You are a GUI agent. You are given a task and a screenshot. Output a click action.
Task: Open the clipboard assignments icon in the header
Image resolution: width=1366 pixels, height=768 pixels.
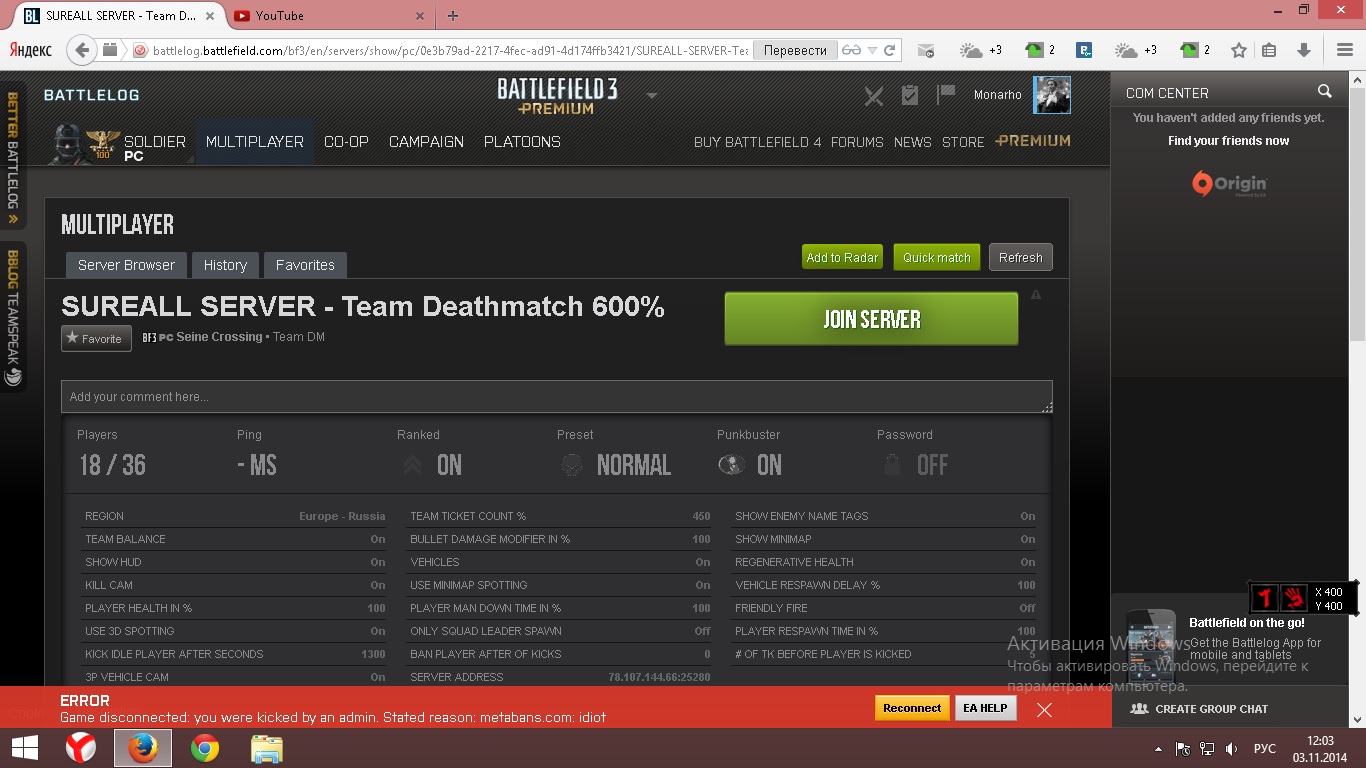point(910,95)
